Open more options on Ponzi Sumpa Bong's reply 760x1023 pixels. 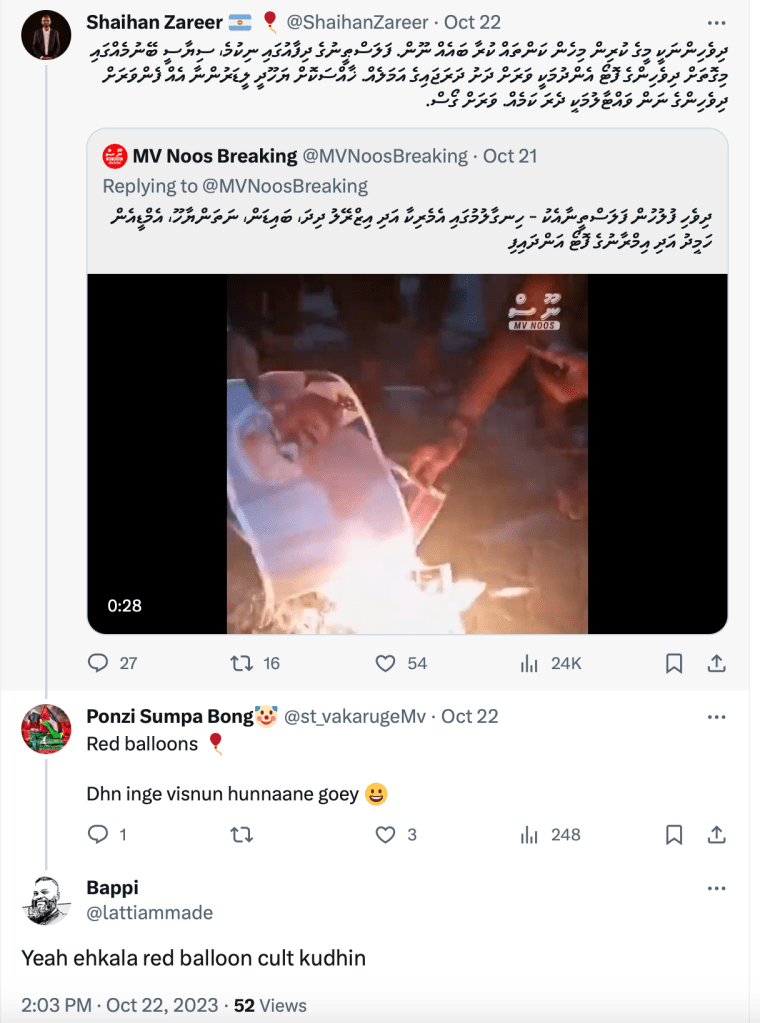(716, 717)
